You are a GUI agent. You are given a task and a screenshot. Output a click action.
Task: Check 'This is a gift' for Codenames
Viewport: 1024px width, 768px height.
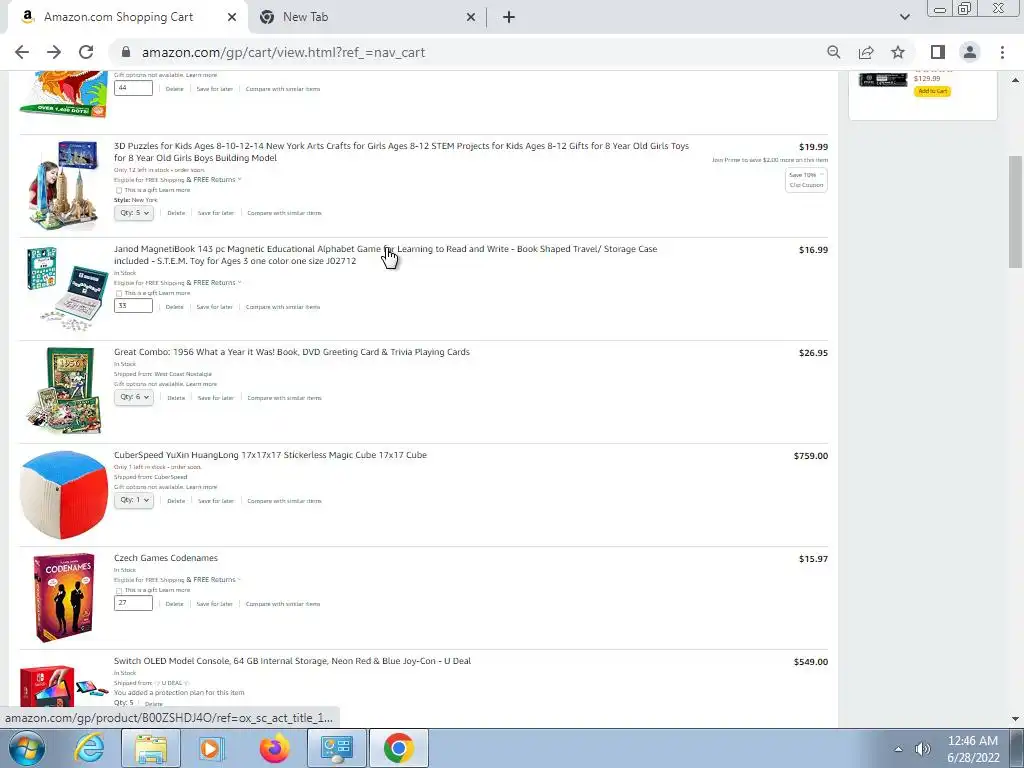[x=119, y=591]
